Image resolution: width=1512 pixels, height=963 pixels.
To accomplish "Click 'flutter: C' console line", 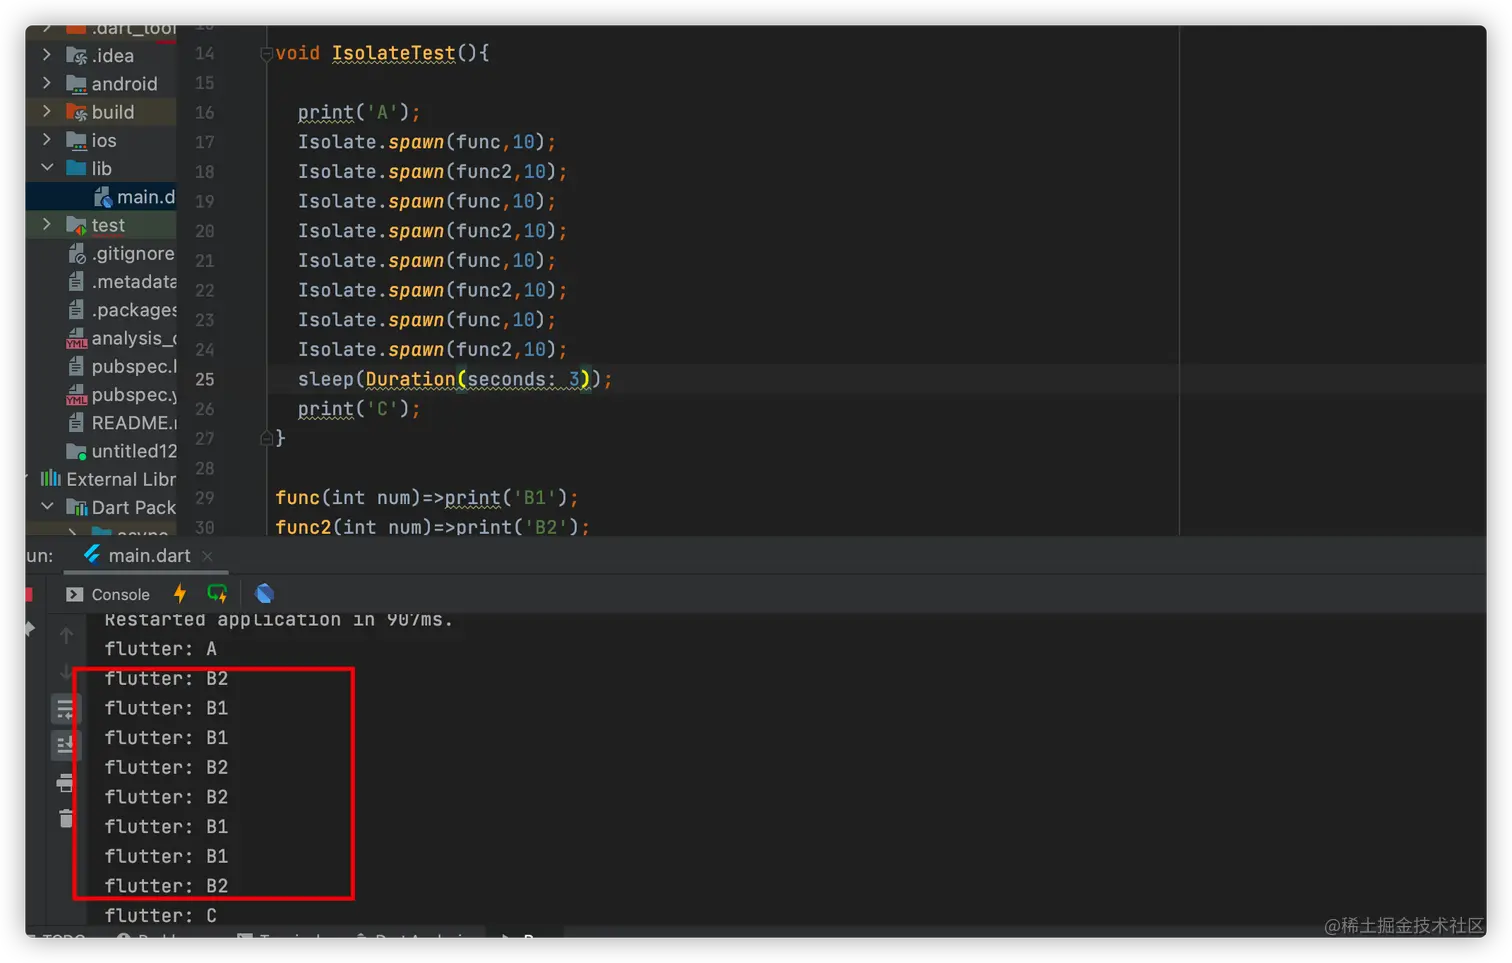I will (x=161, y=915).
